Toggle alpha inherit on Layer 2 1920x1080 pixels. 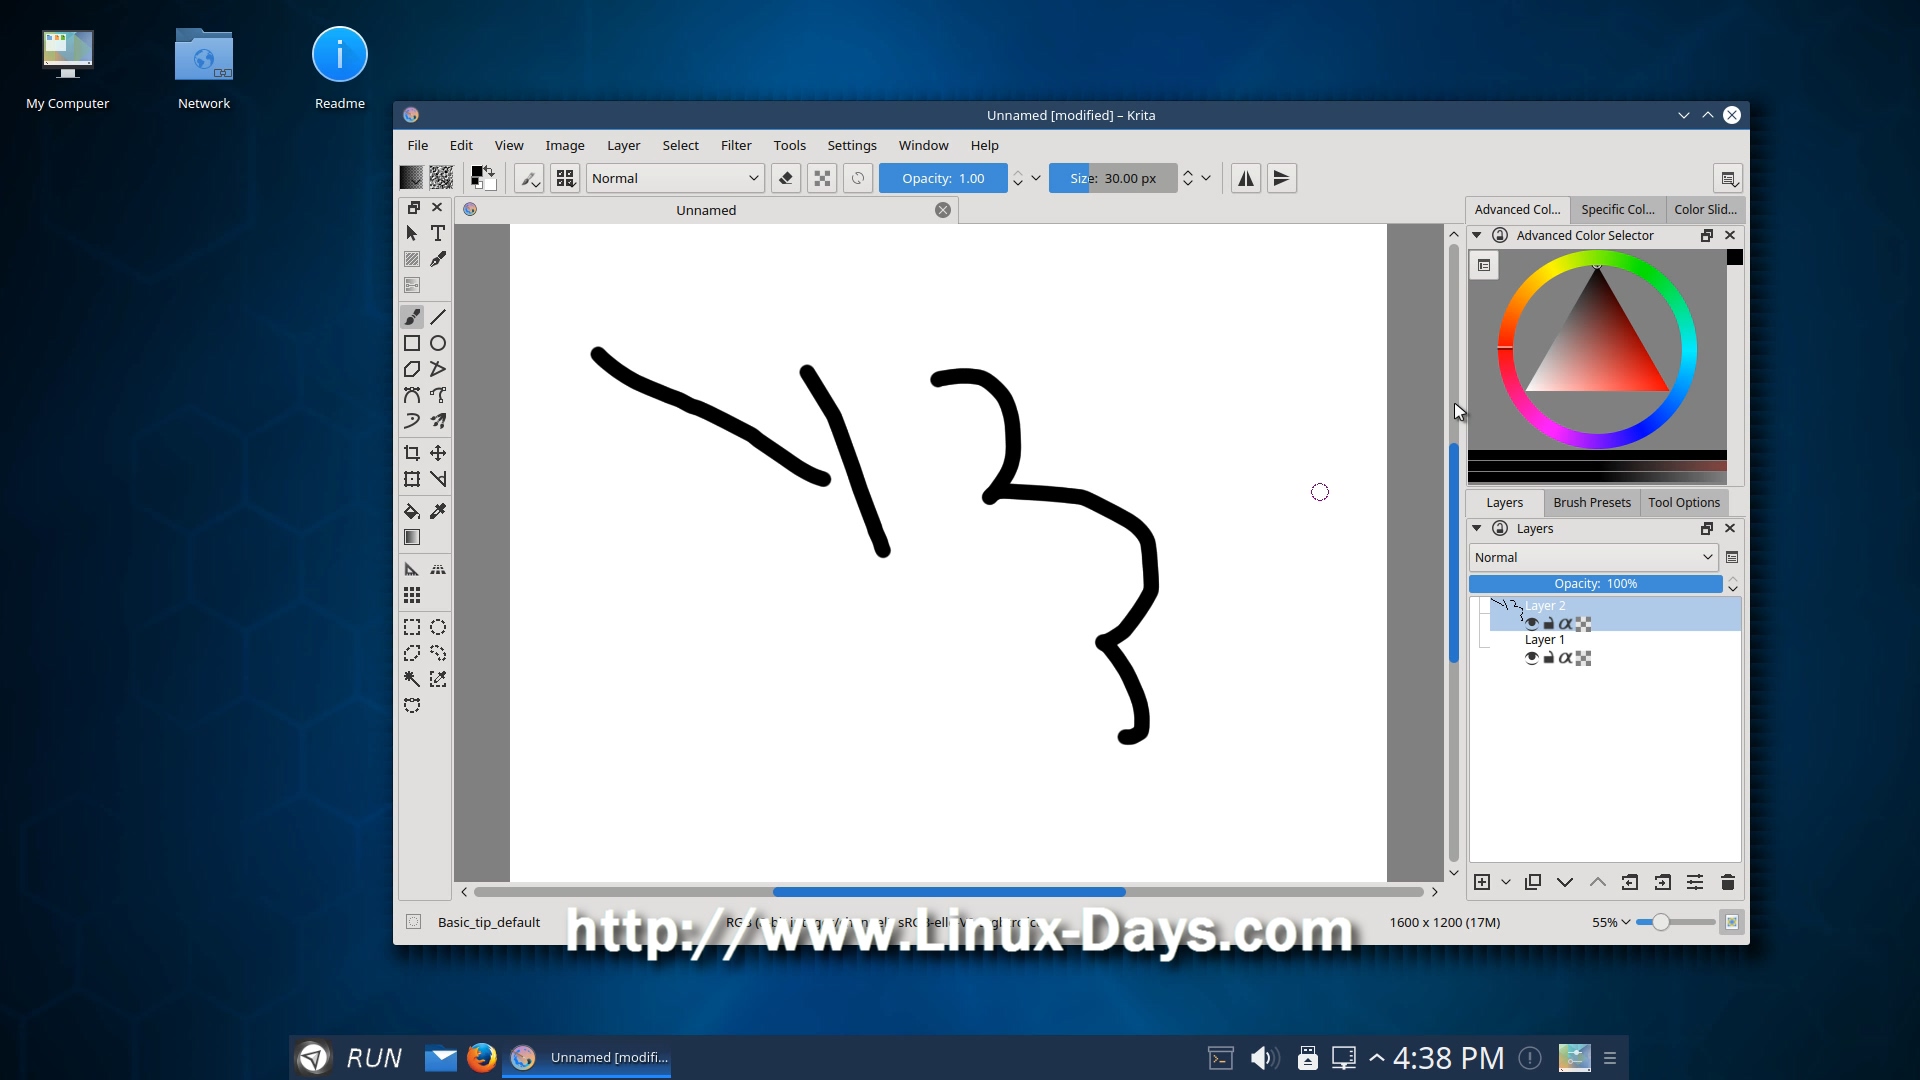pos(1565,624)
